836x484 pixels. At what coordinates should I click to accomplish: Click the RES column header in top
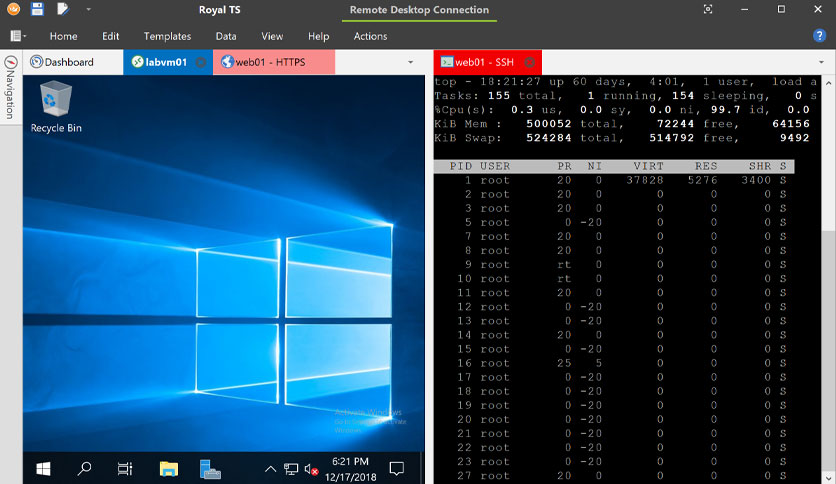click(706, 166)
